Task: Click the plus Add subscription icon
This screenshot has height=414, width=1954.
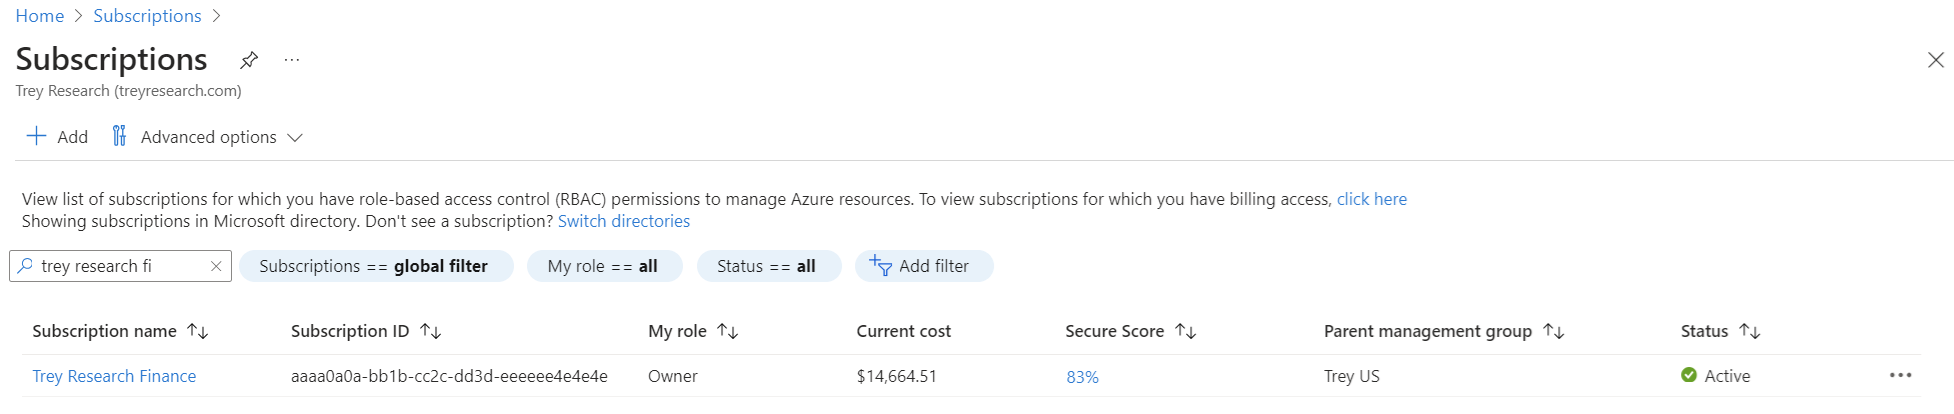Action: click(x=36, y=136)
